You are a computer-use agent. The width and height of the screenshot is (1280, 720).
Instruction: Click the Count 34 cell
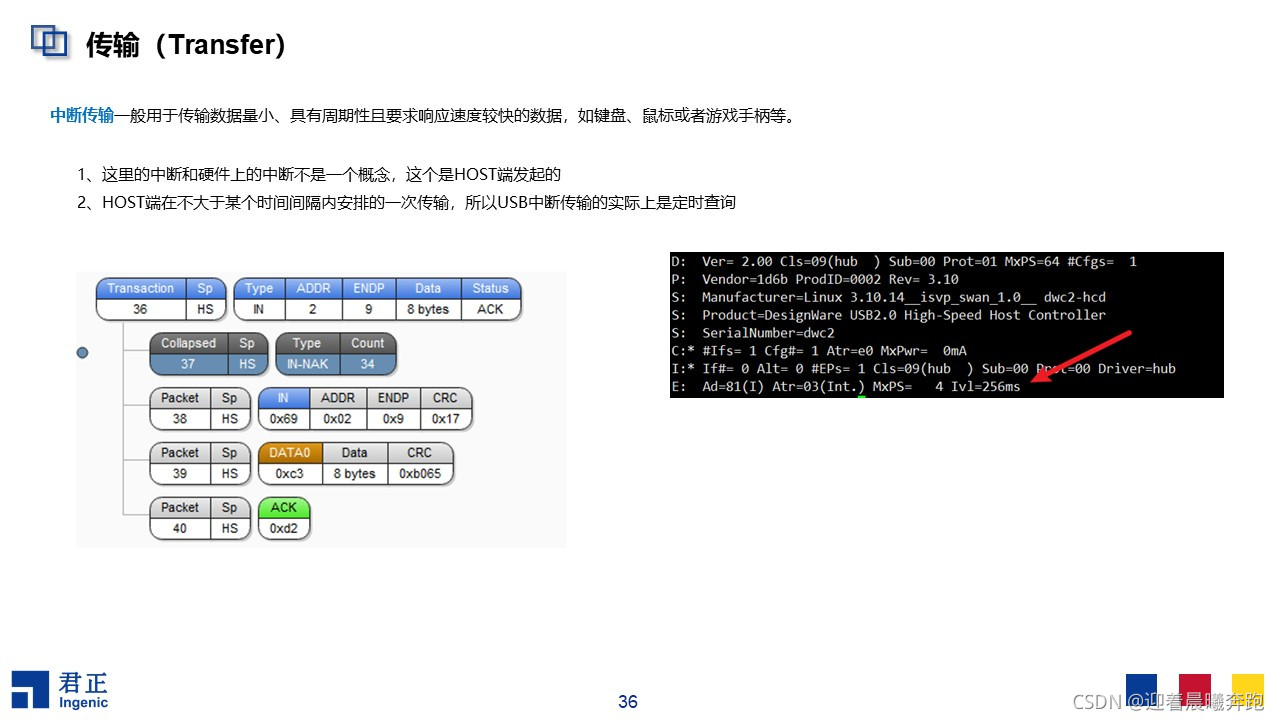click(x=367, y=354)
